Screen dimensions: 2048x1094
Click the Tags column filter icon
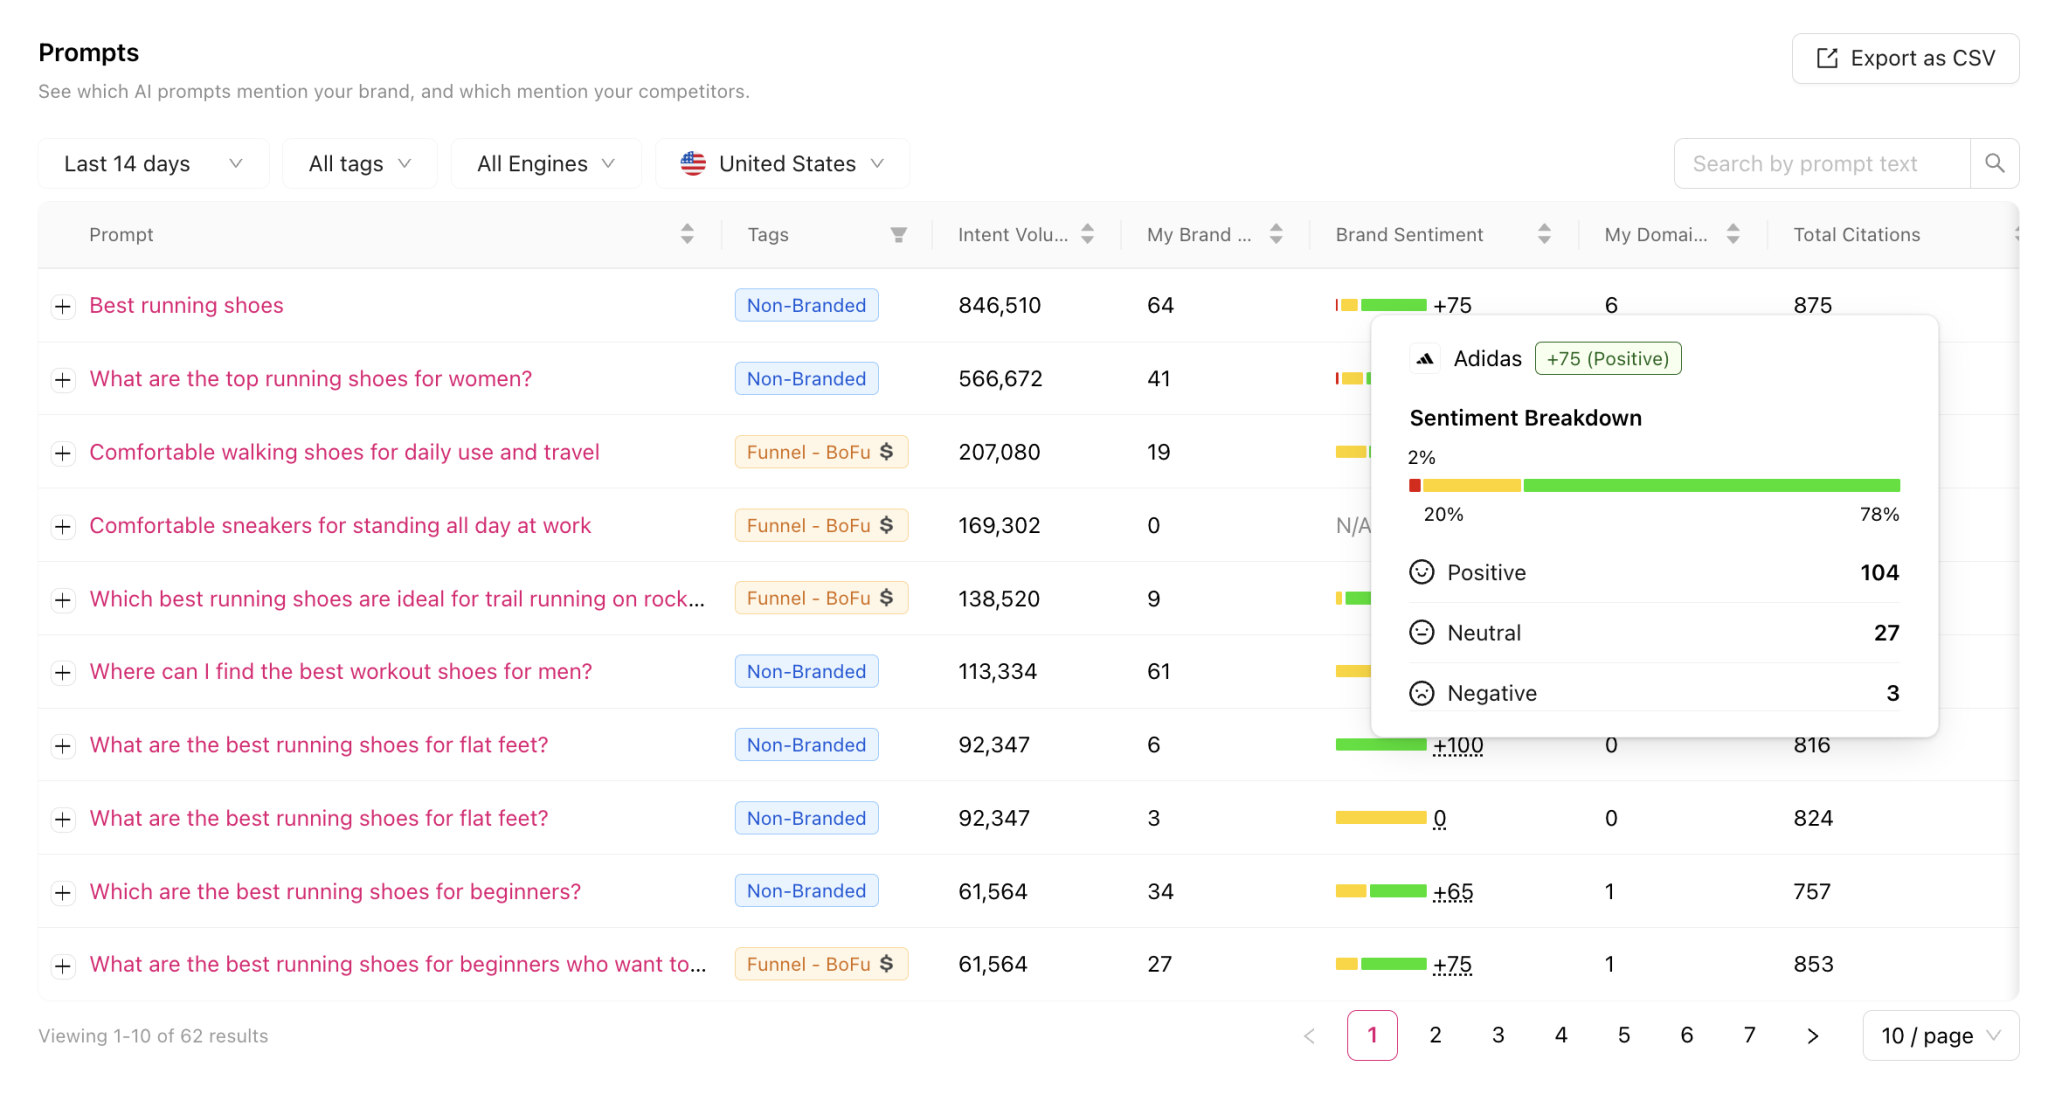tap(899, 234)
